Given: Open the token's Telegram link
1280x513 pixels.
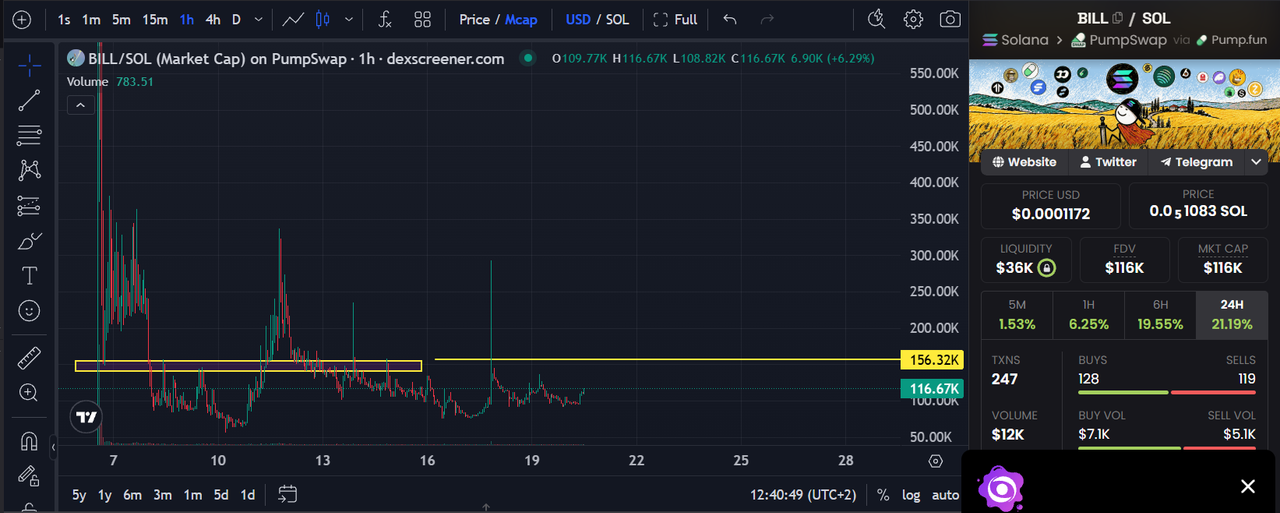Looking at the screenshot, I should (1195, 162).
